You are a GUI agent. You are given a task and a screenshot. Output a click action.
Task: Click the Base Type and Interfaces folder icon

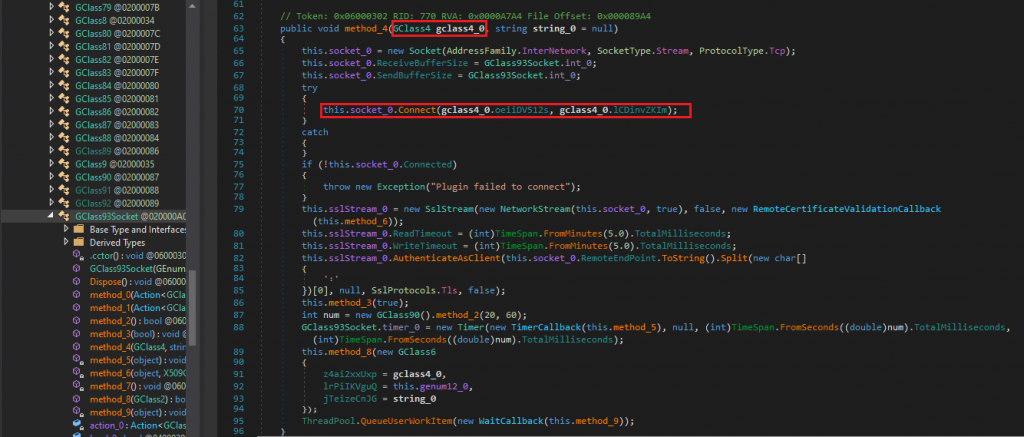tap(79, 229)
